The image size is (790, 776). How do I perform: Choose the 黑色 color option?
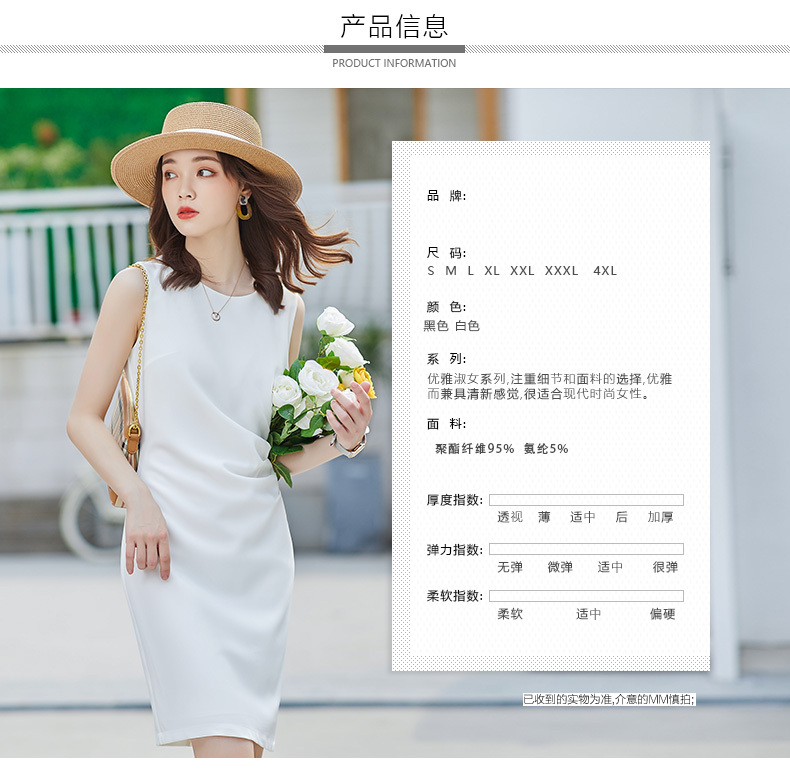coord(436,326)
